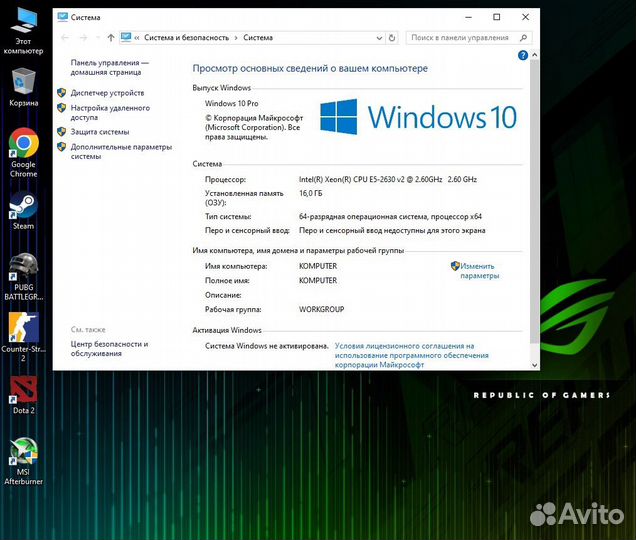The width and height of the screenshot is (636, 540).
Task: Open Центр безопасности и обслуживания
Action: pos(109,349)
